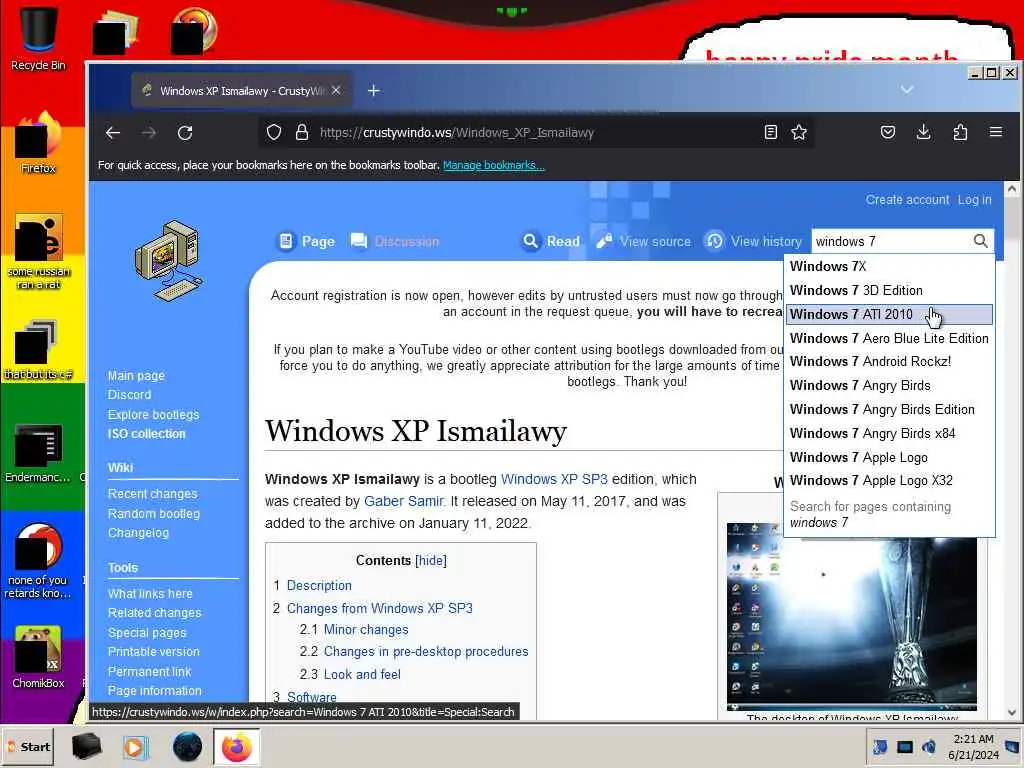Open the Ismailawy desktop screenshot thumbnail
The width and height of the screenshot is (1024, 768).
(x=852, y=616)
